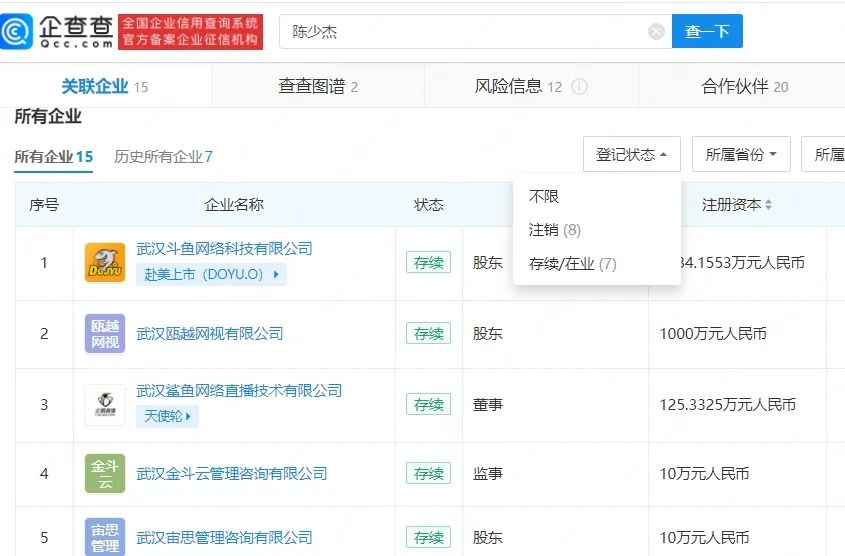This screenshot has width=845, height=556.
Task: Click the red 全国企业信用查询系统 banner
Action: (190, 32)
